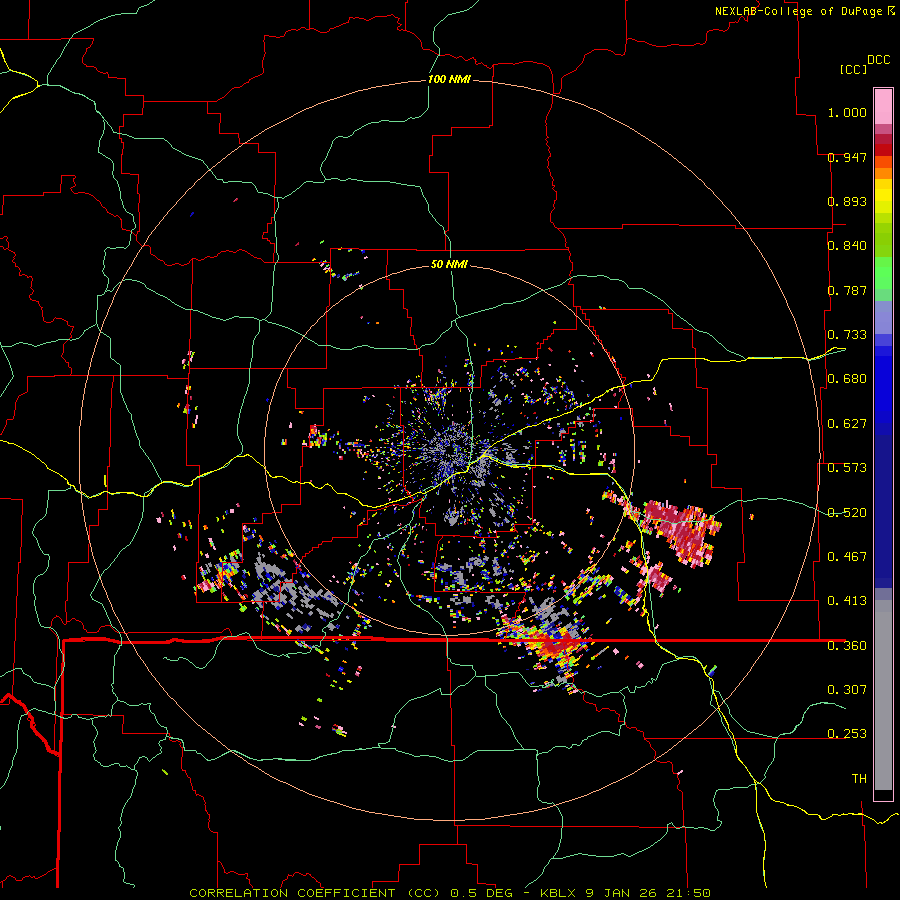Click the 0.627 value on the color scale
The image size is (900, 900).
pyautogui.click(x=847, y=424)
